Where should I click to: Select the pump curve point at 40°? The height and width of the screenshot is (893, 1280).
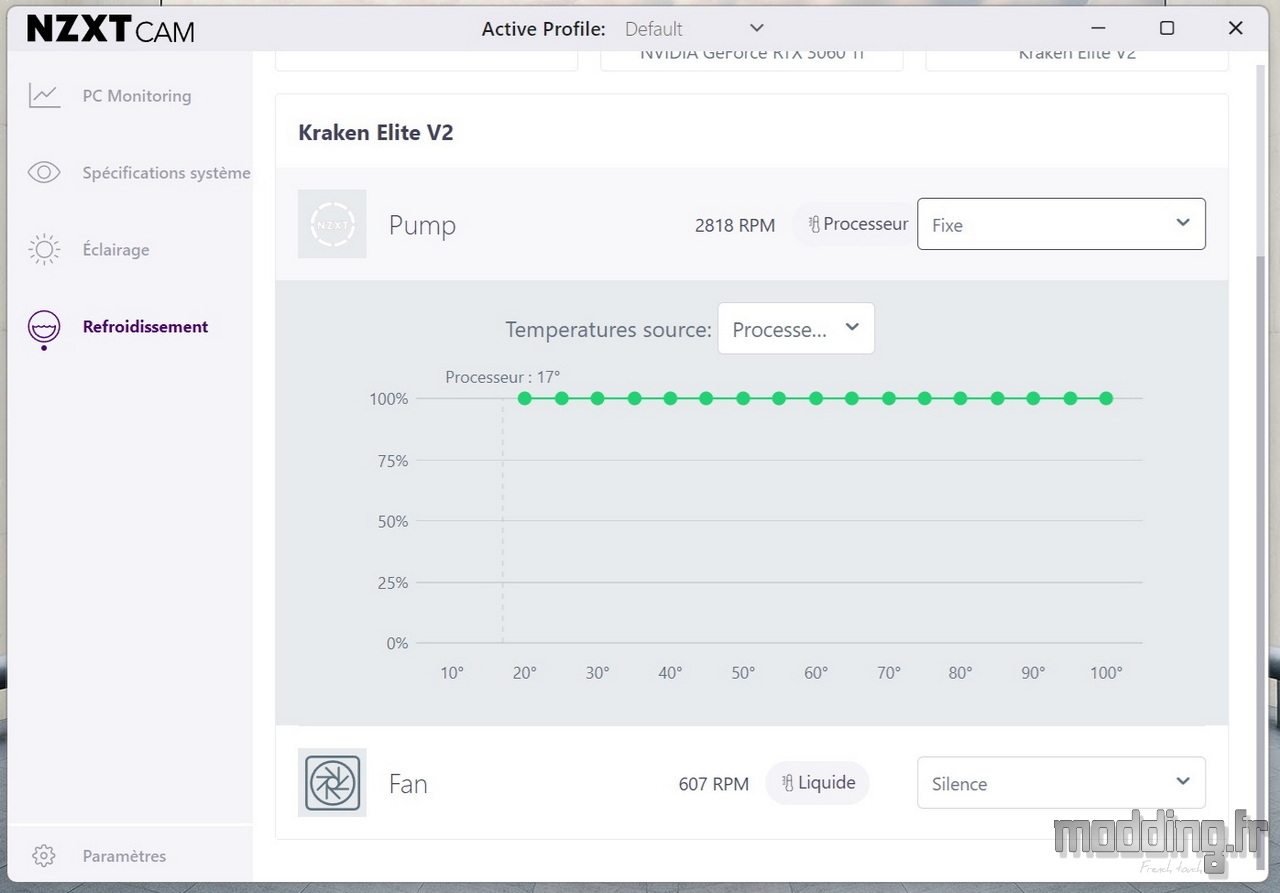pyautogui.click(x=670, y=398)
